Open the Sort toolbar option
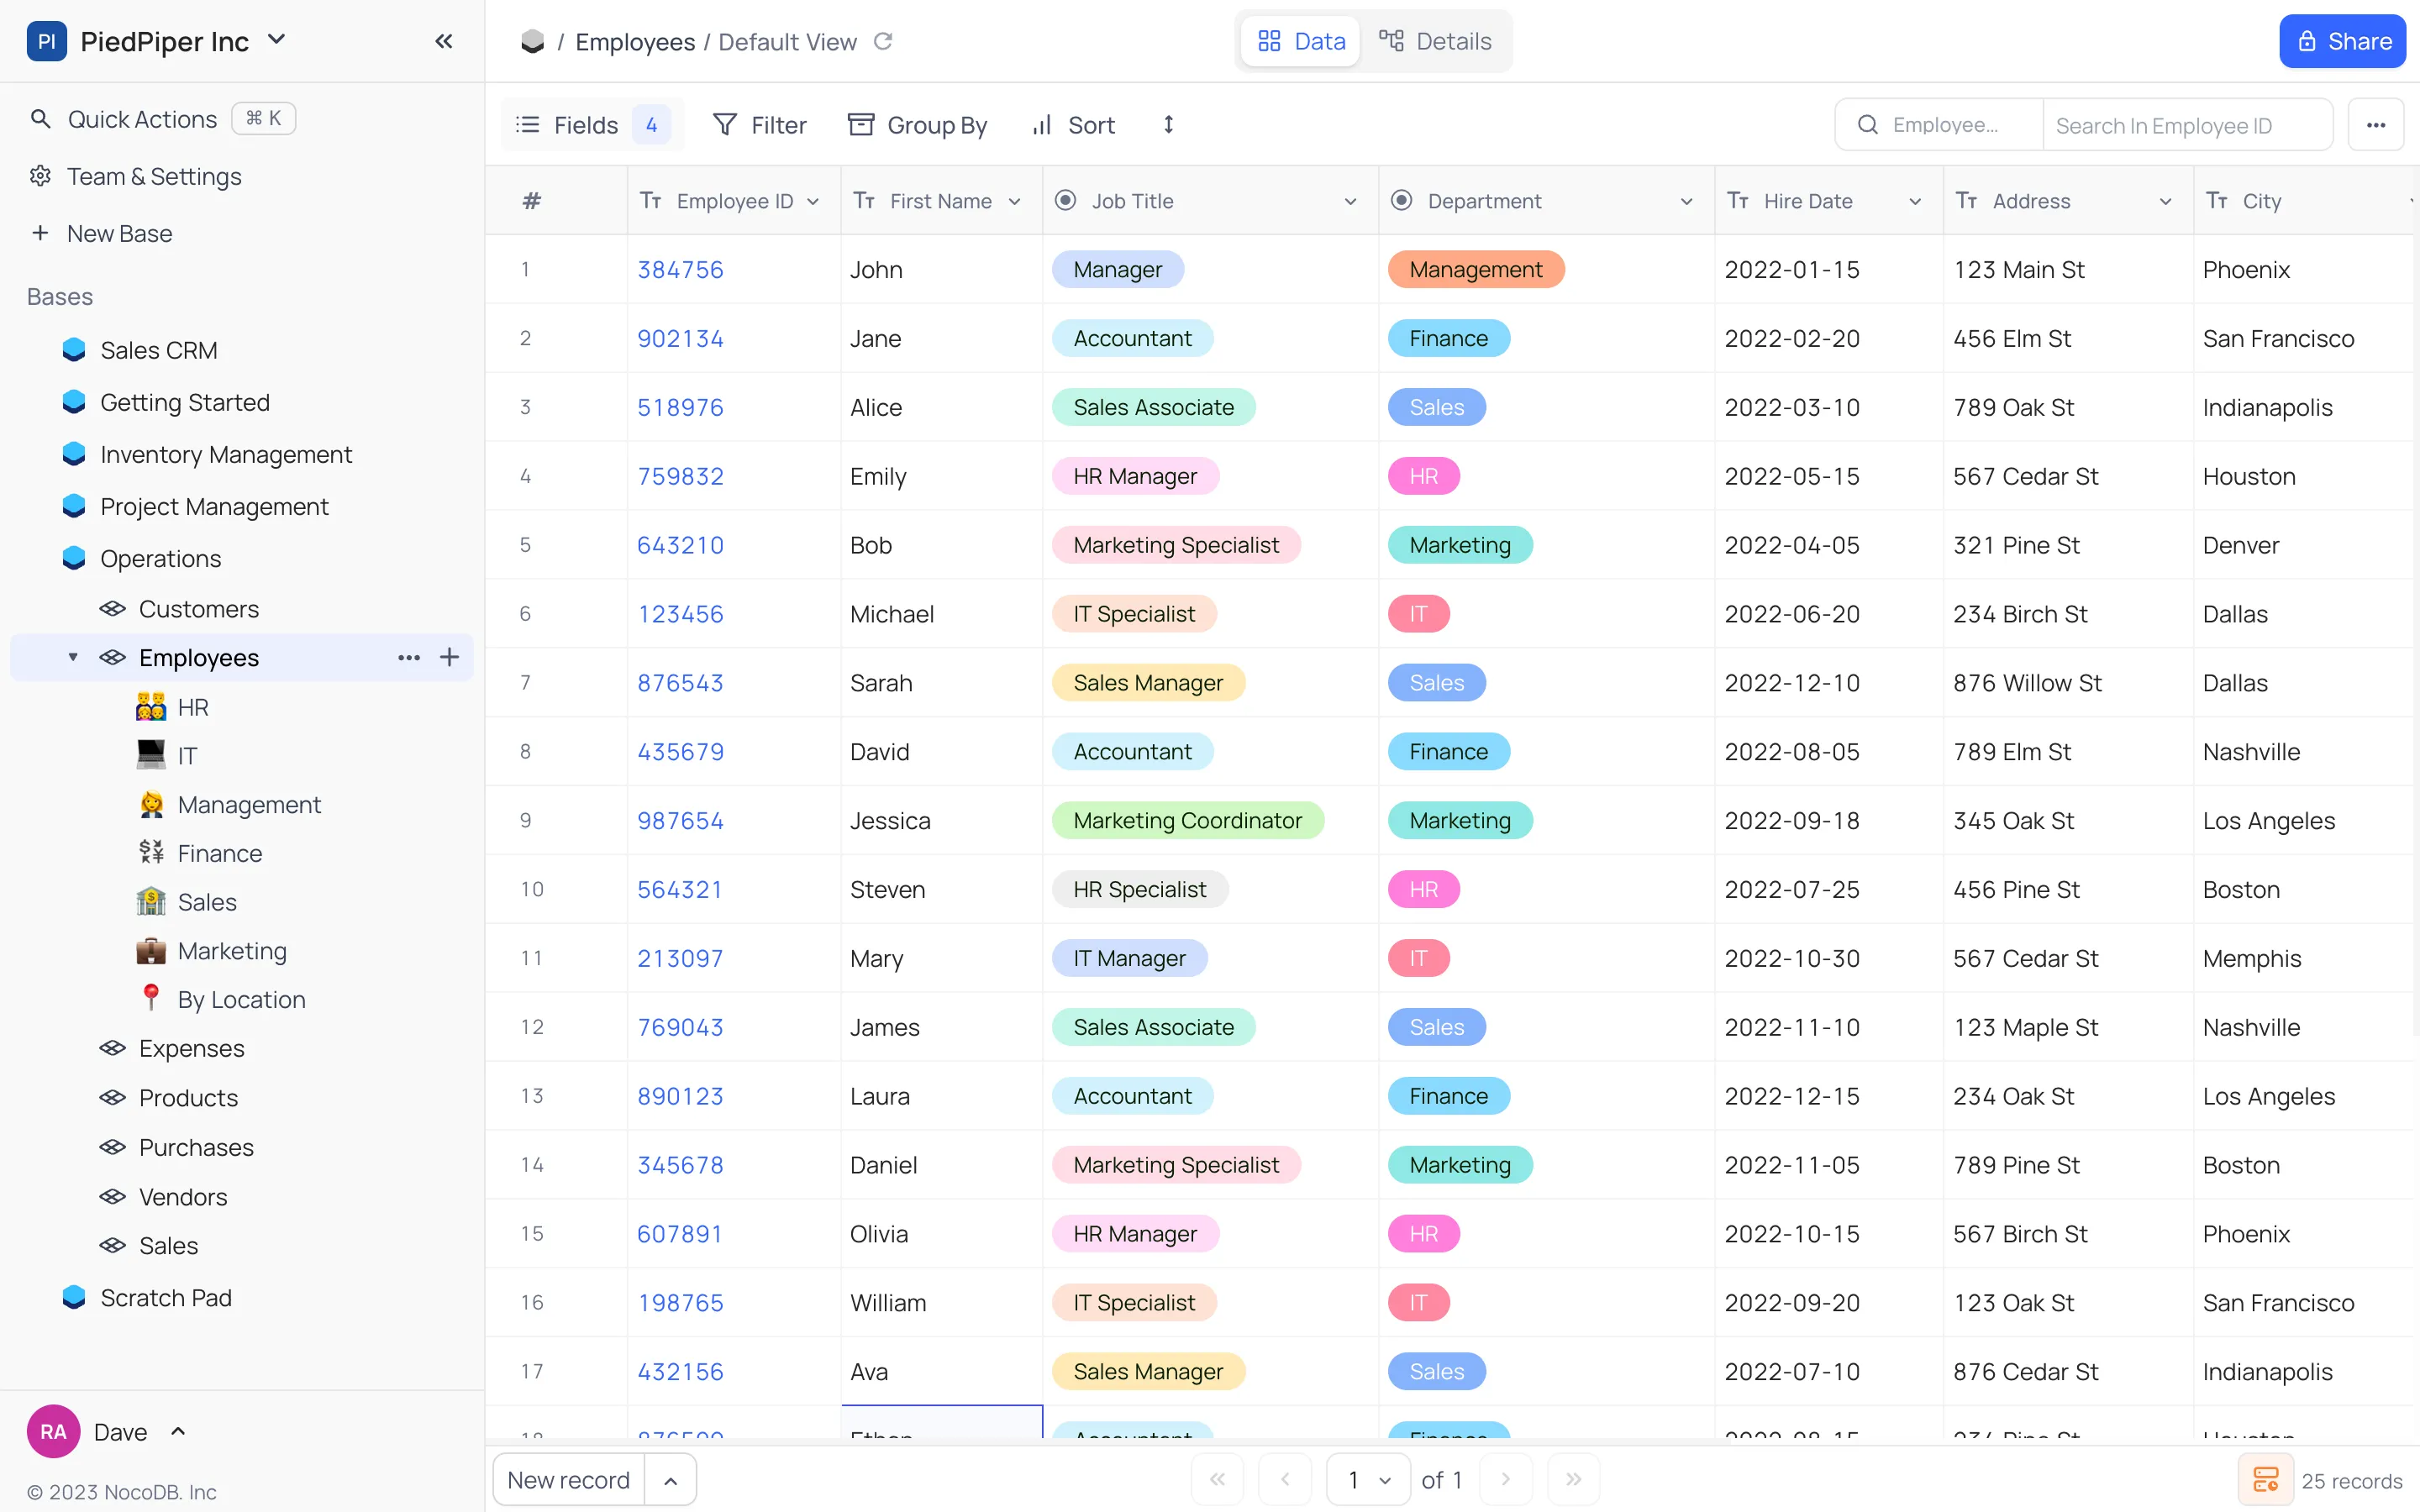This screenshot has height=1512, width=2420. coord(1073,125)
